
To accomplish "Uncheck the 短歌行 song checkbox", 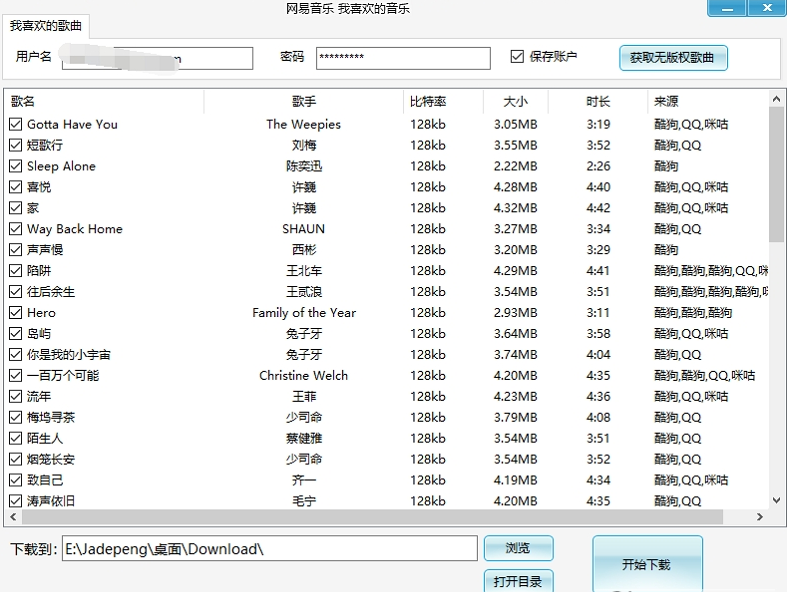I will [x=16, y=145].
